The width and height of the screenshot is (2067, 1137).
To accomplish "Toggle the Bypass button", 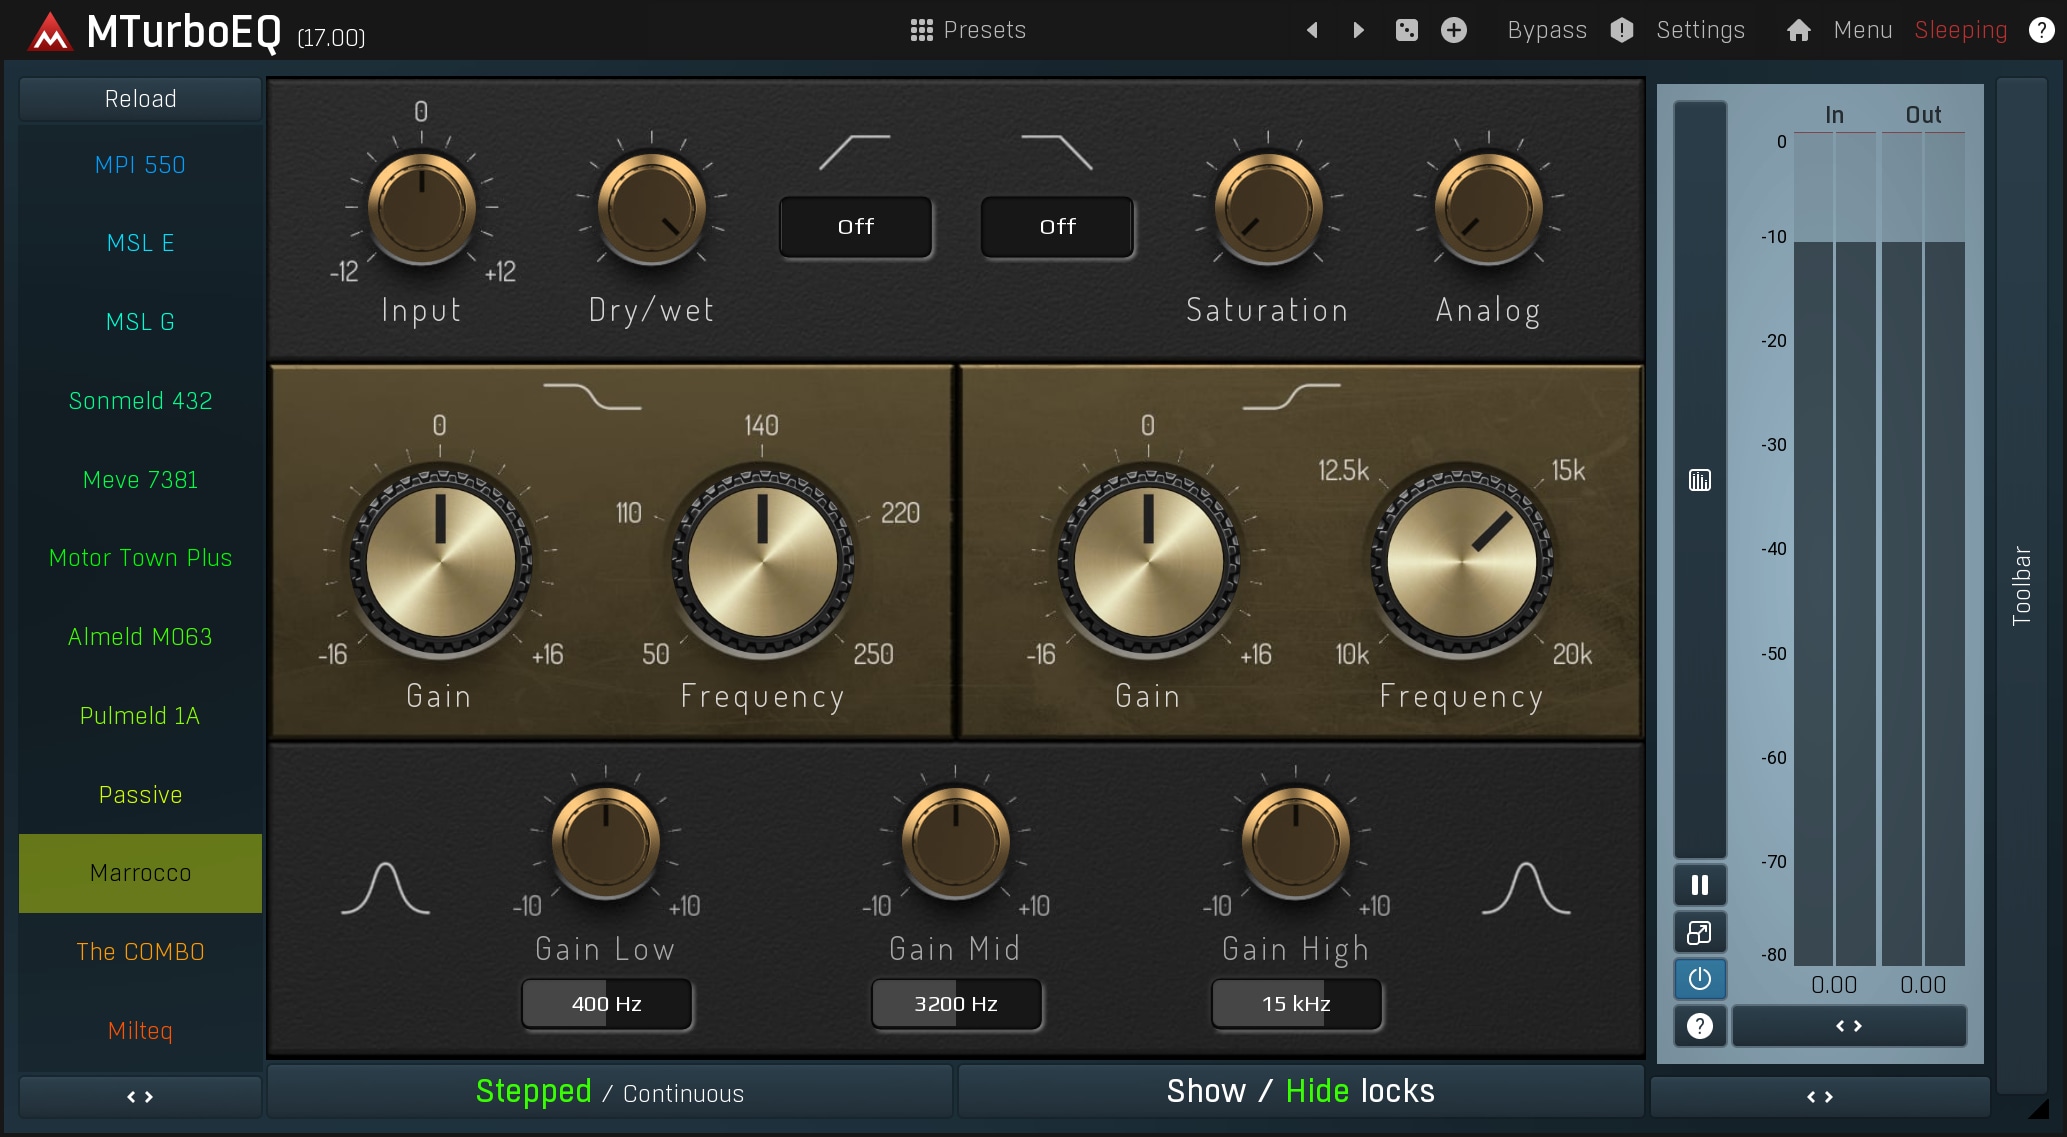I will pos(1546,30).
